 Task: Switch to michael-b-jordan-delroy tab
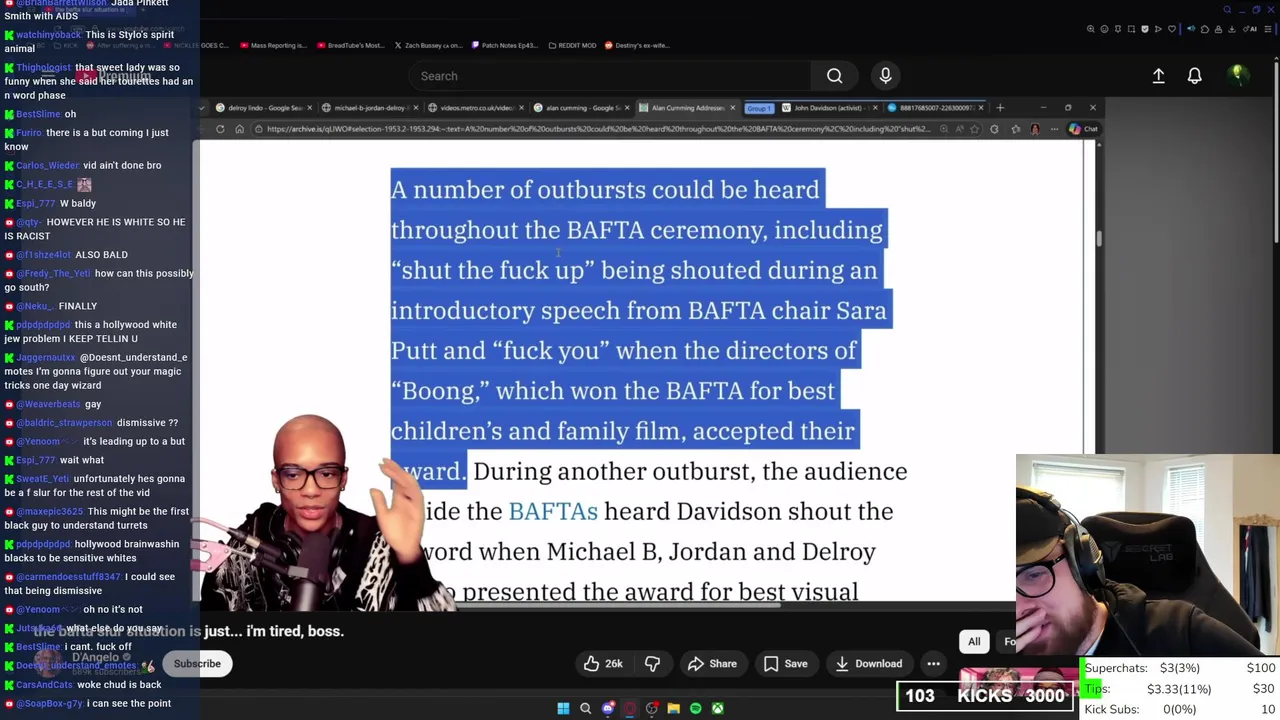tap(368, 108)
